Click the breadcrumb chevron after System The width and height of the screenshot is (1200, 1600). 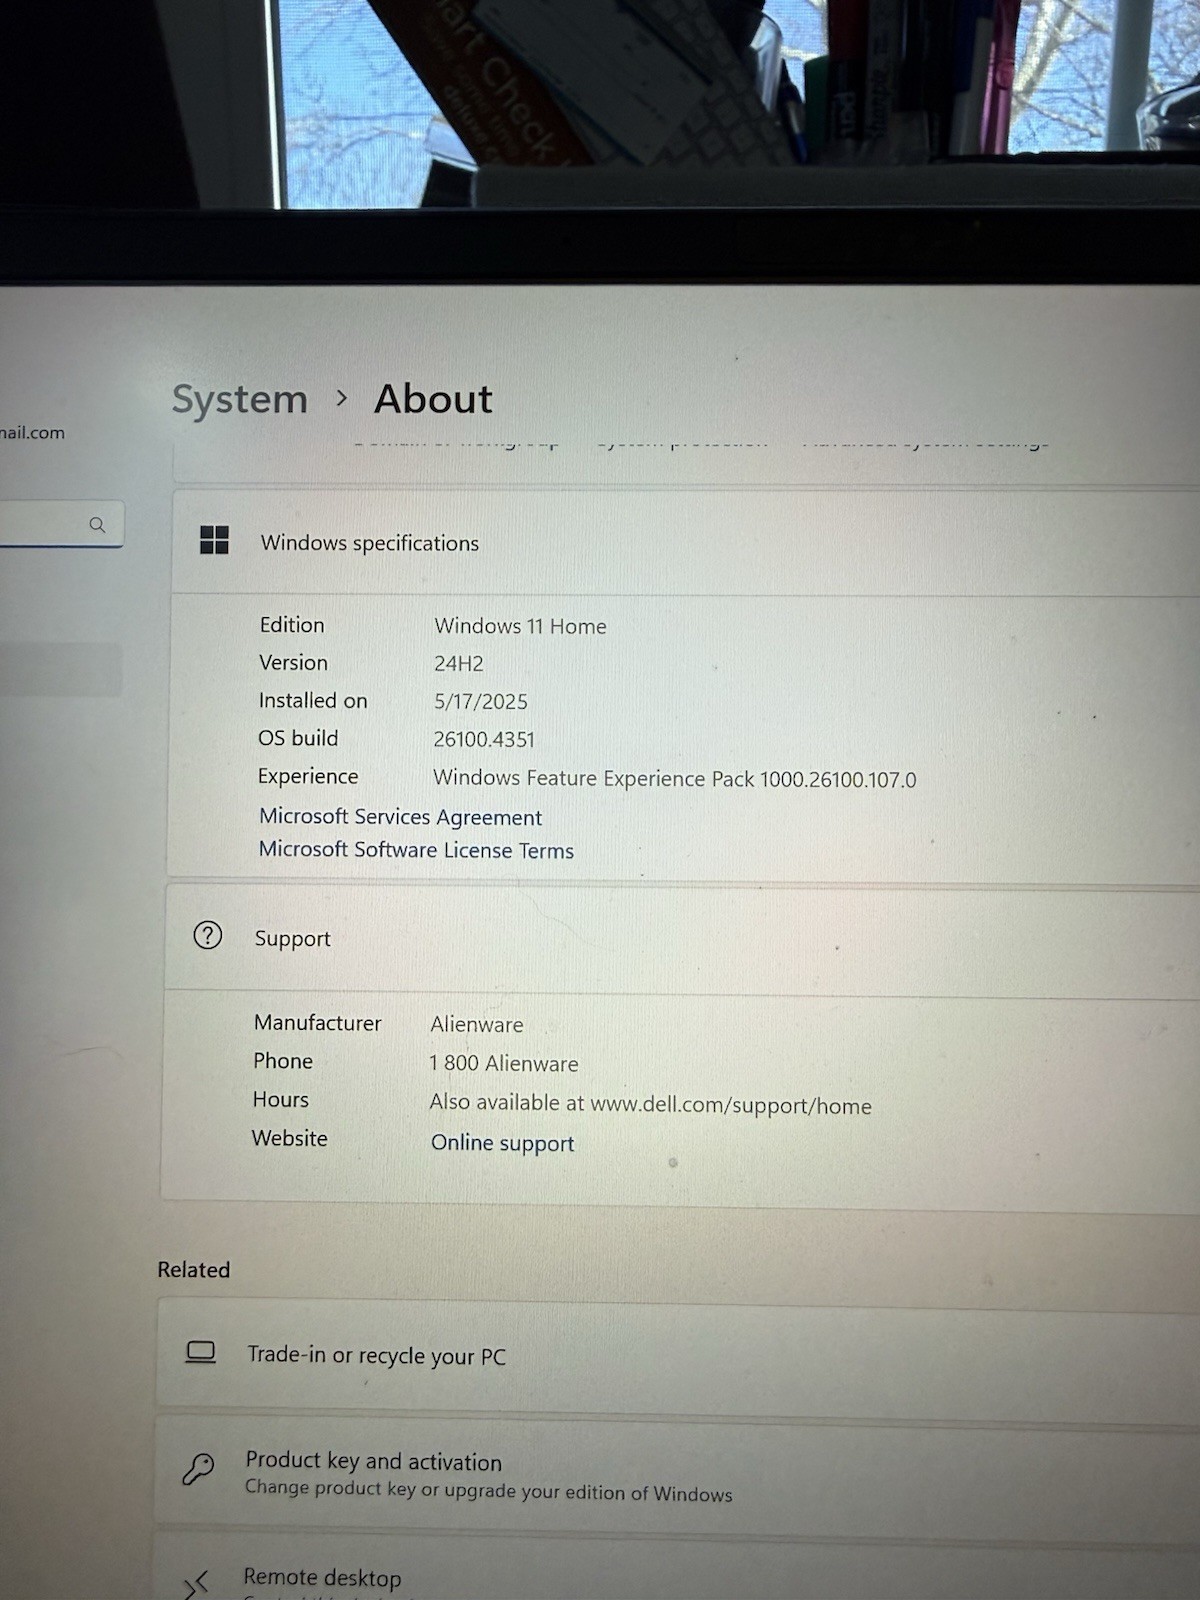point(342,398)
